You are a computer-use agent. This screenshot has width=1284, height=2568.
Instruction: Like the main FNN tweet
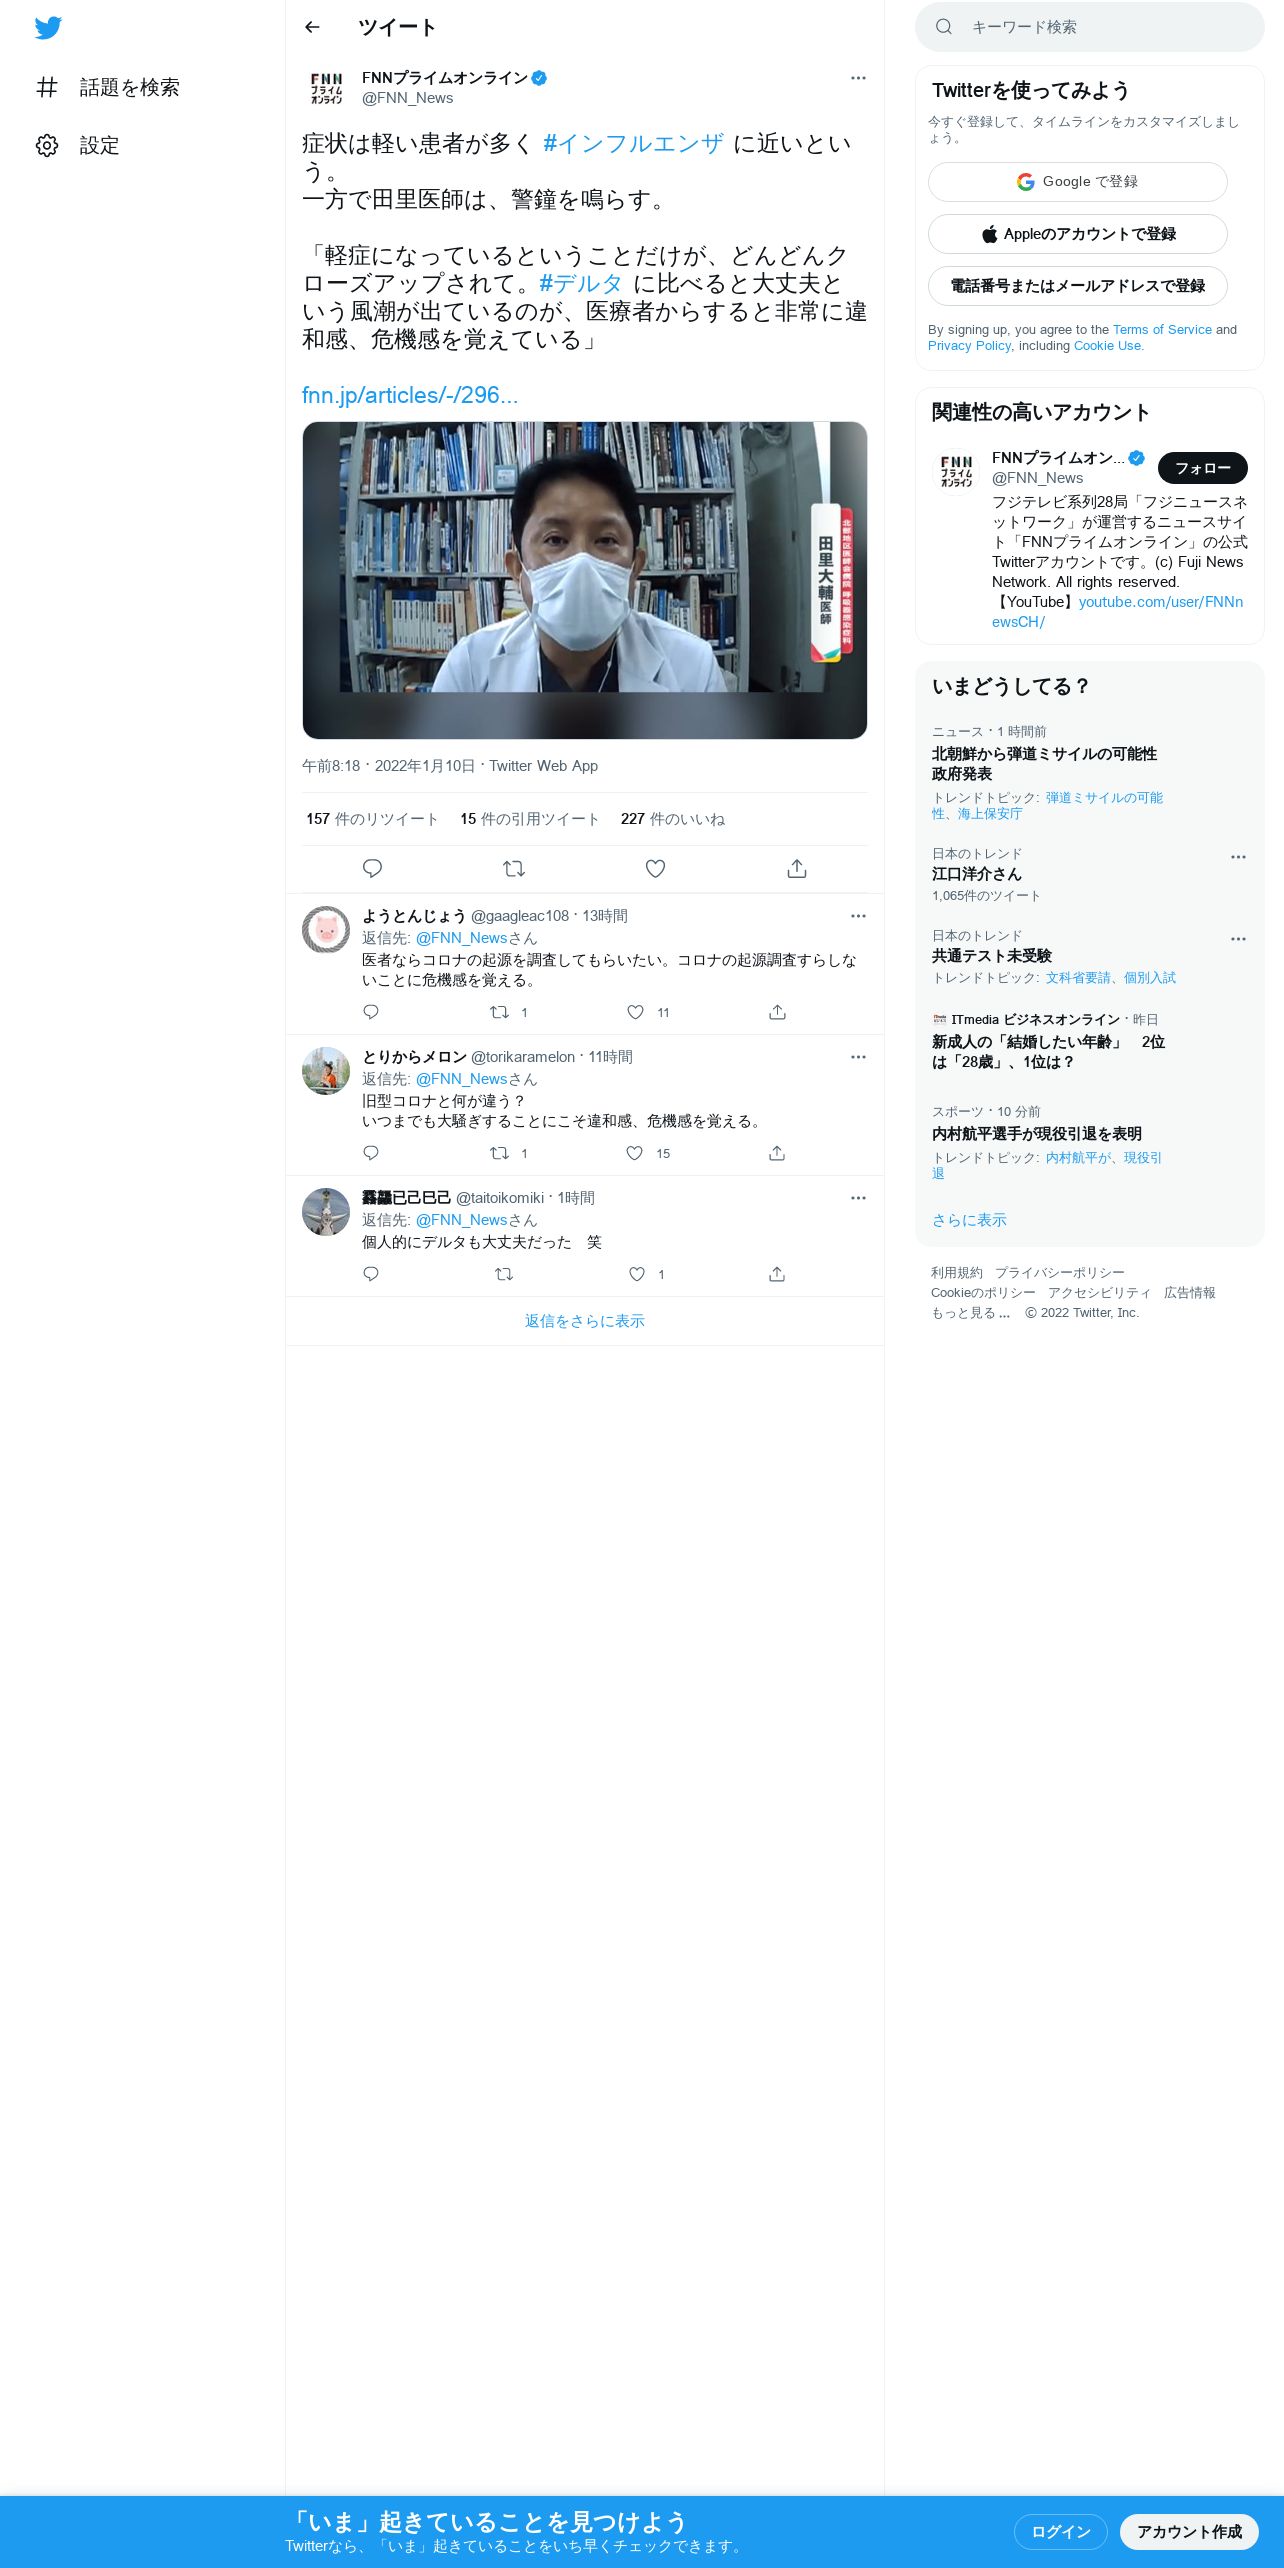(655, 868)
